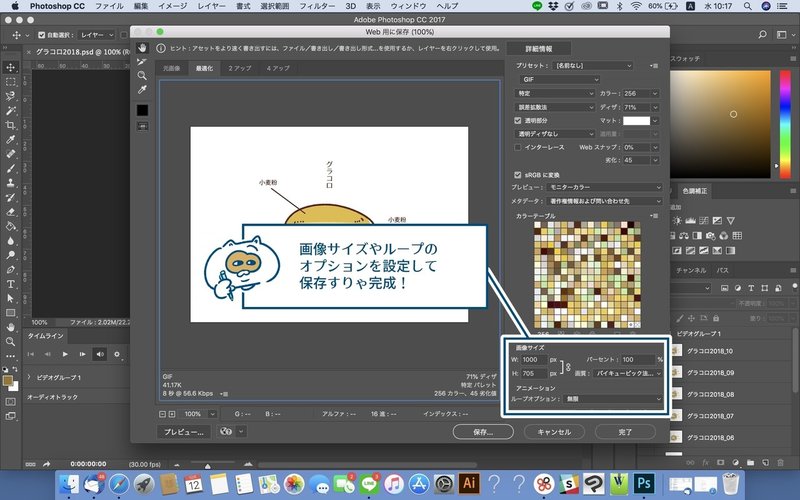Select the Zoom tool in Save for Web dialog
The image size is (800, 500).
click(142, 76)
